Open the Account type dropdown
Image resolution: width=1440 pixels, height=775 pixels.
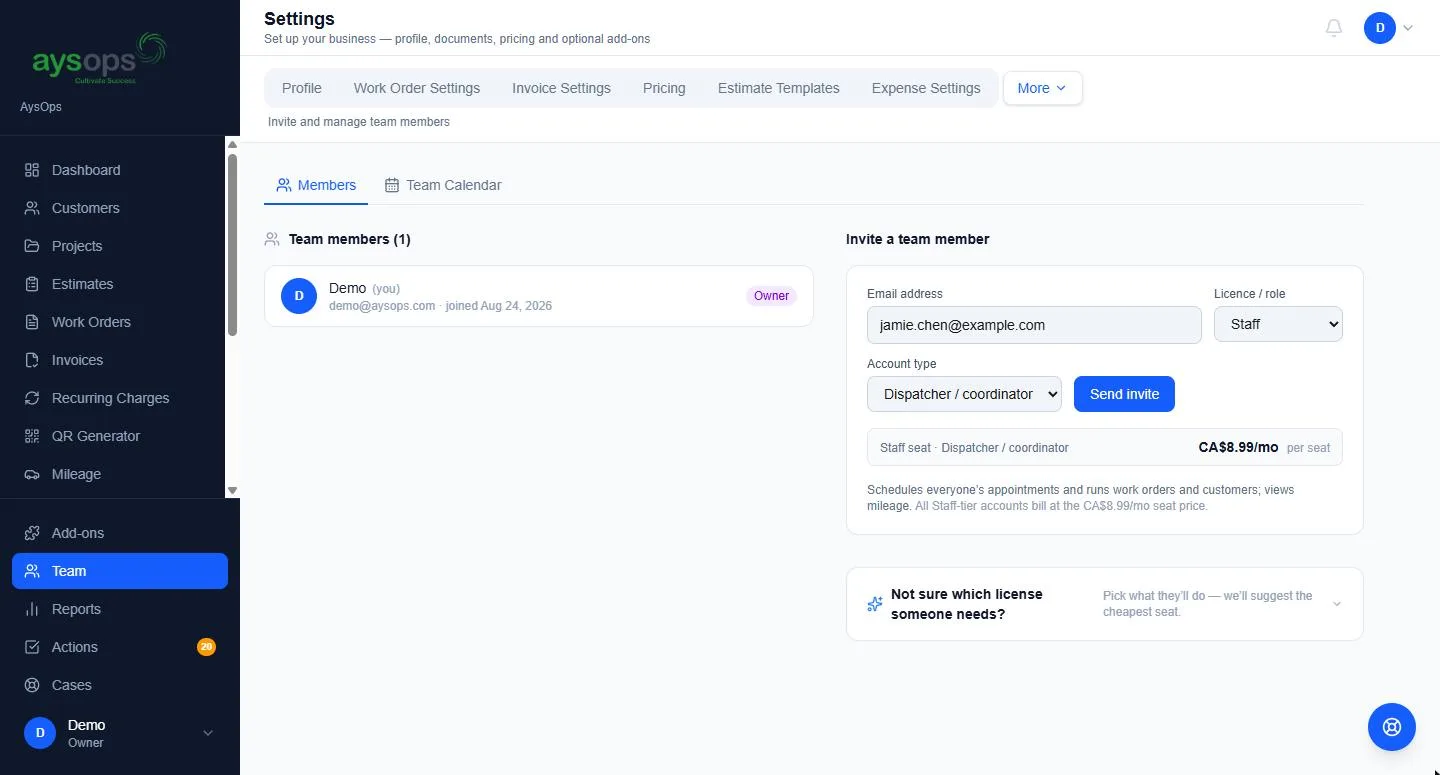964,394
